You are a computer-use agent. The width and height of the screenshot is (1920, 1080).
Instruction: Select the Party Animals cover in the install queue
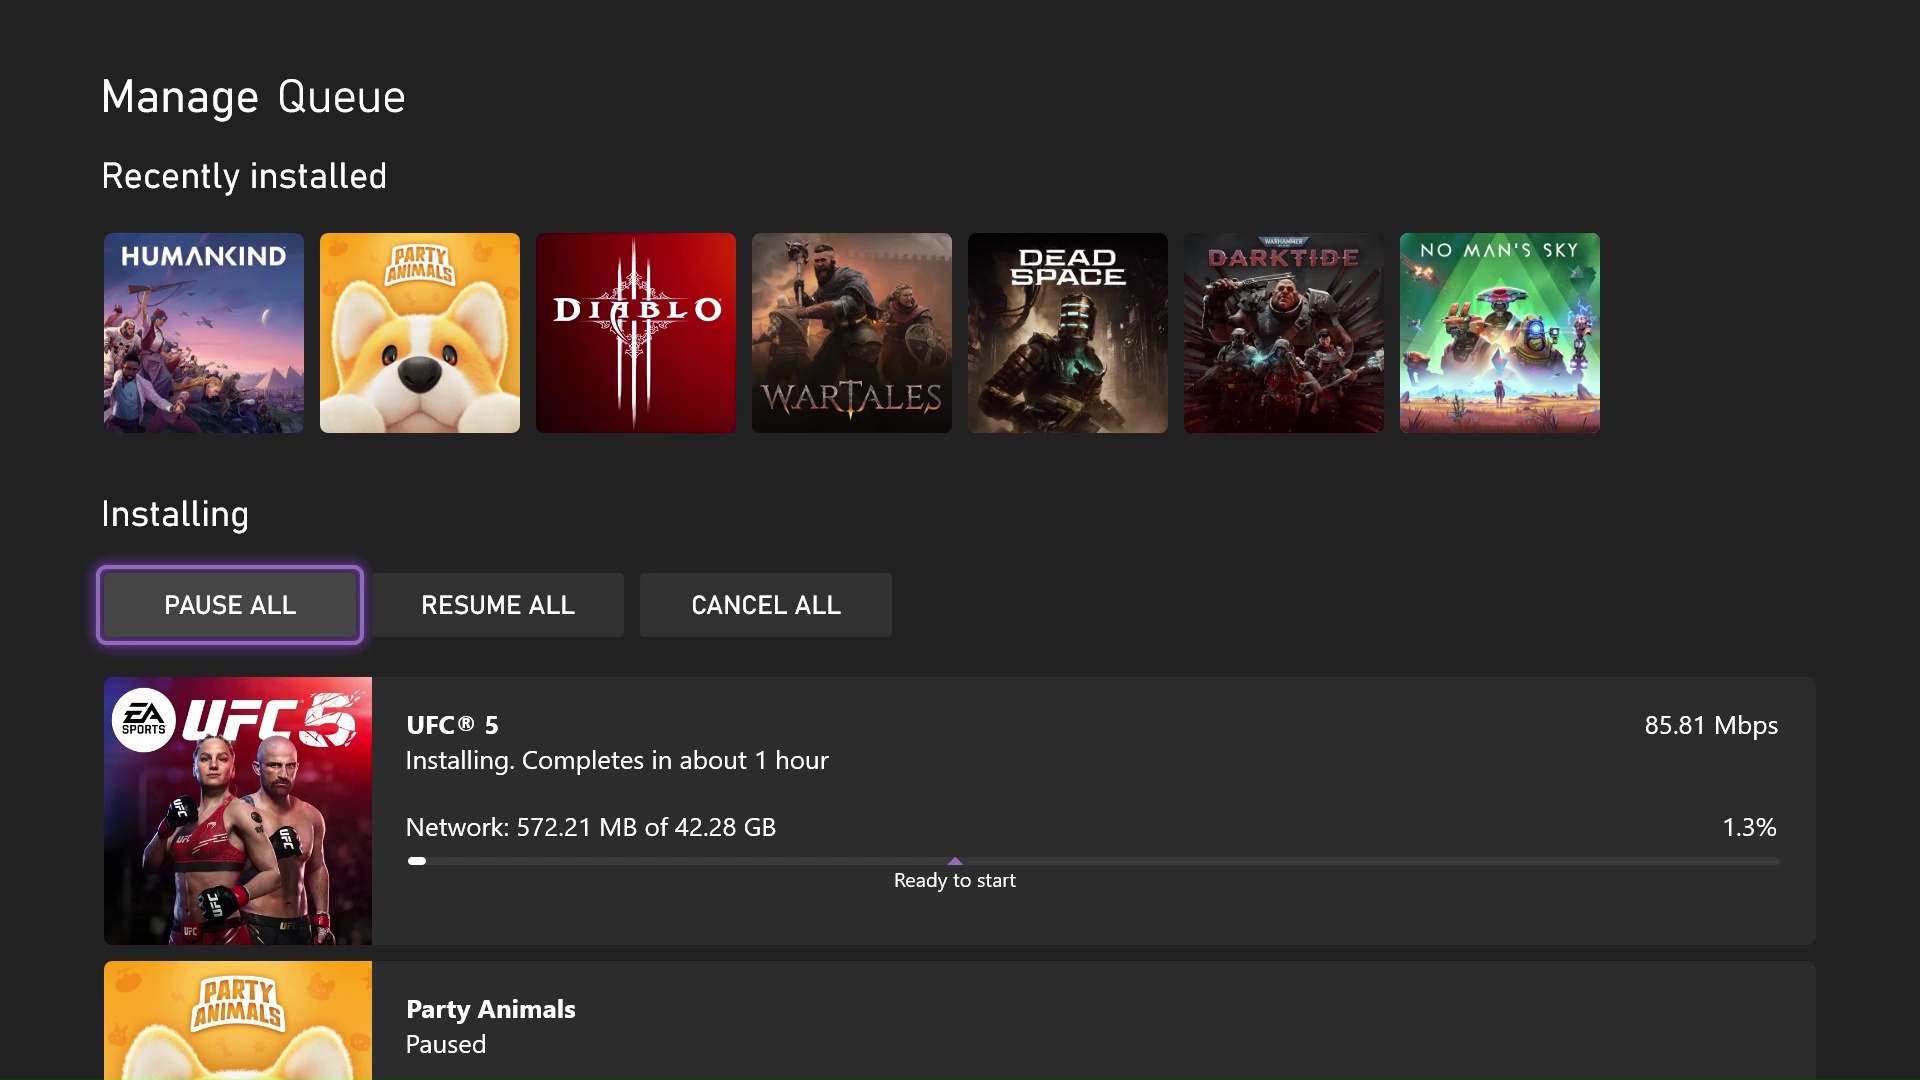[x=238, y=1020]
